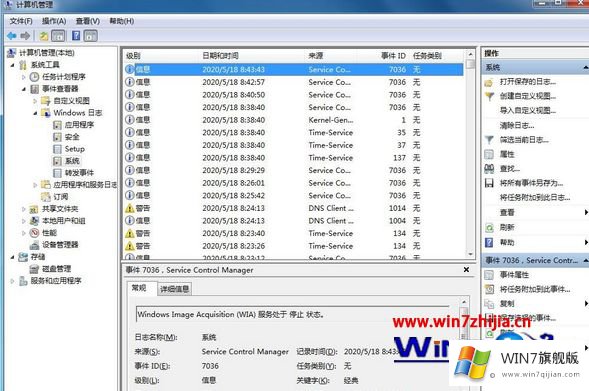Collapse the 系统工具 tree node
This screenshot has height=391, width=589.
pyautogui.click(x=12, y=65)
